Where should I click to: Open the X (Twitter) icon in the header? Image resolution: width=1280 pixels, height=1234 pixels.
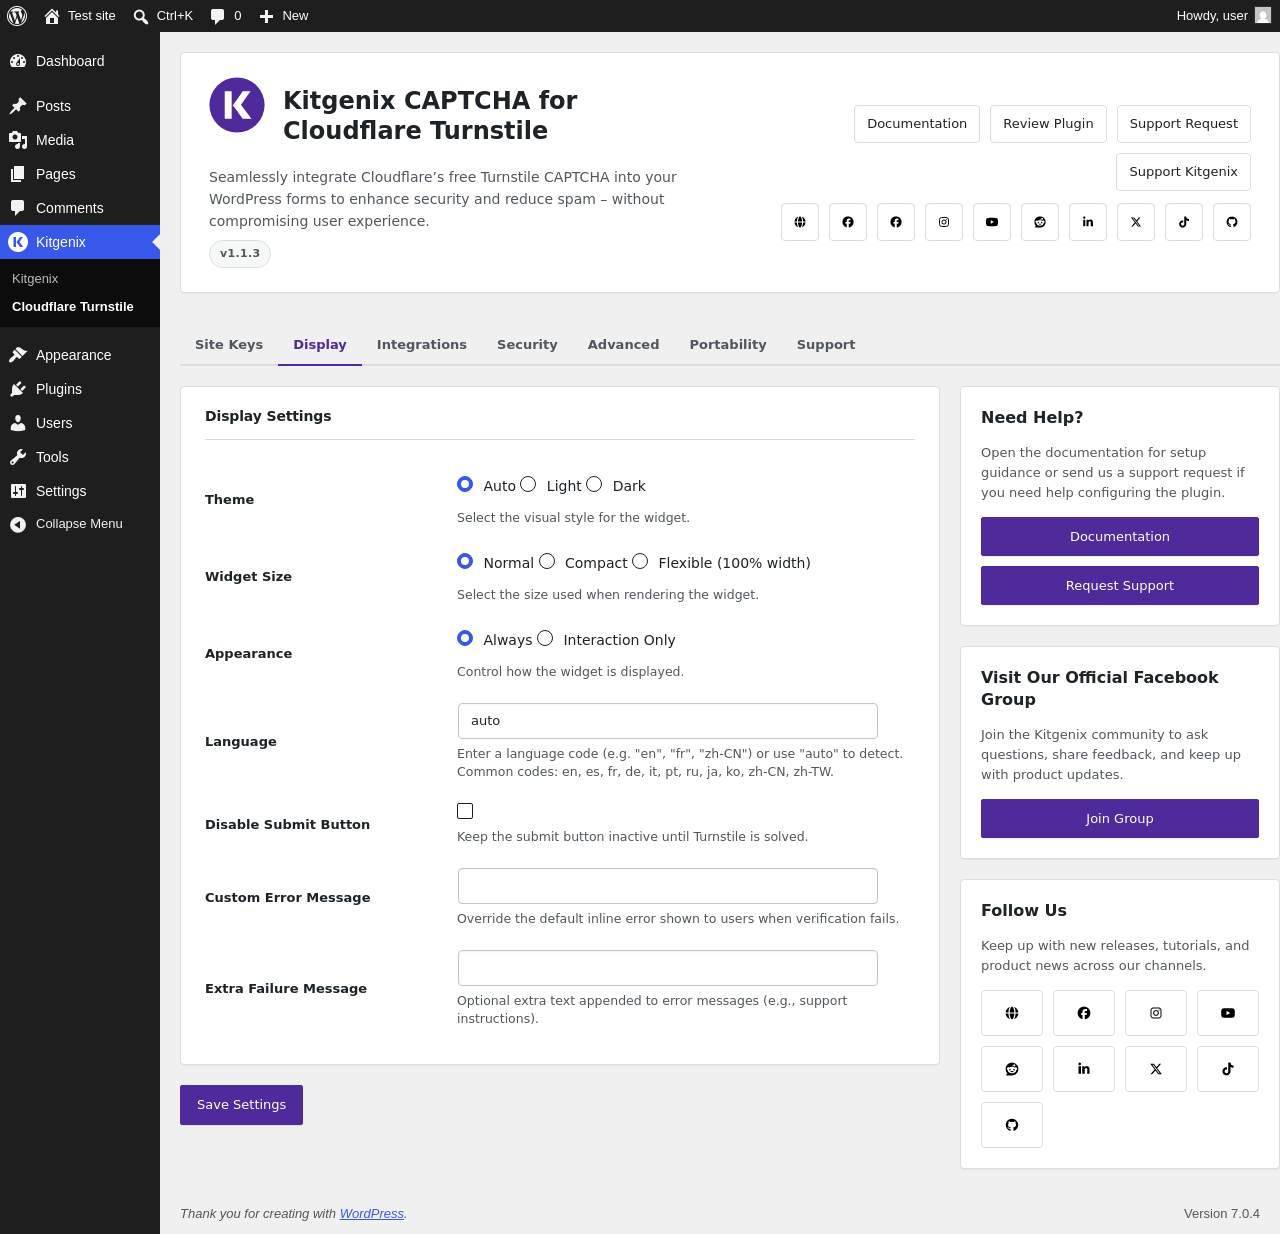pyautogui.click(x=1136, y=222)
